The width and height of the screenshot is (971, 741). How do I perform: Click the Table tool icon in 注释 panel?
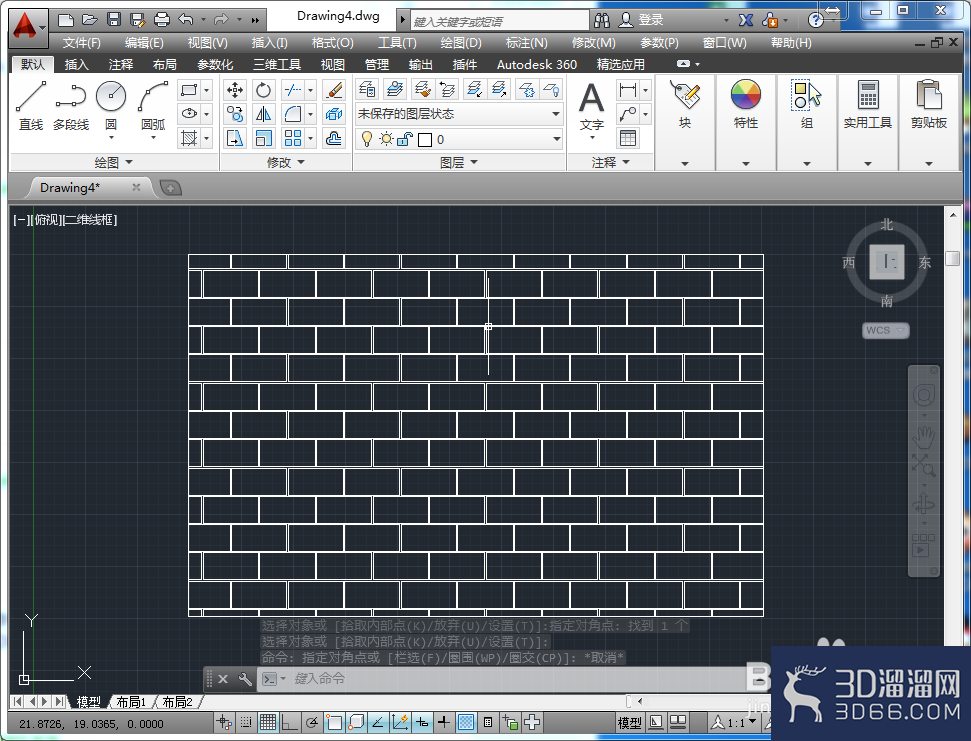(628, 137)
